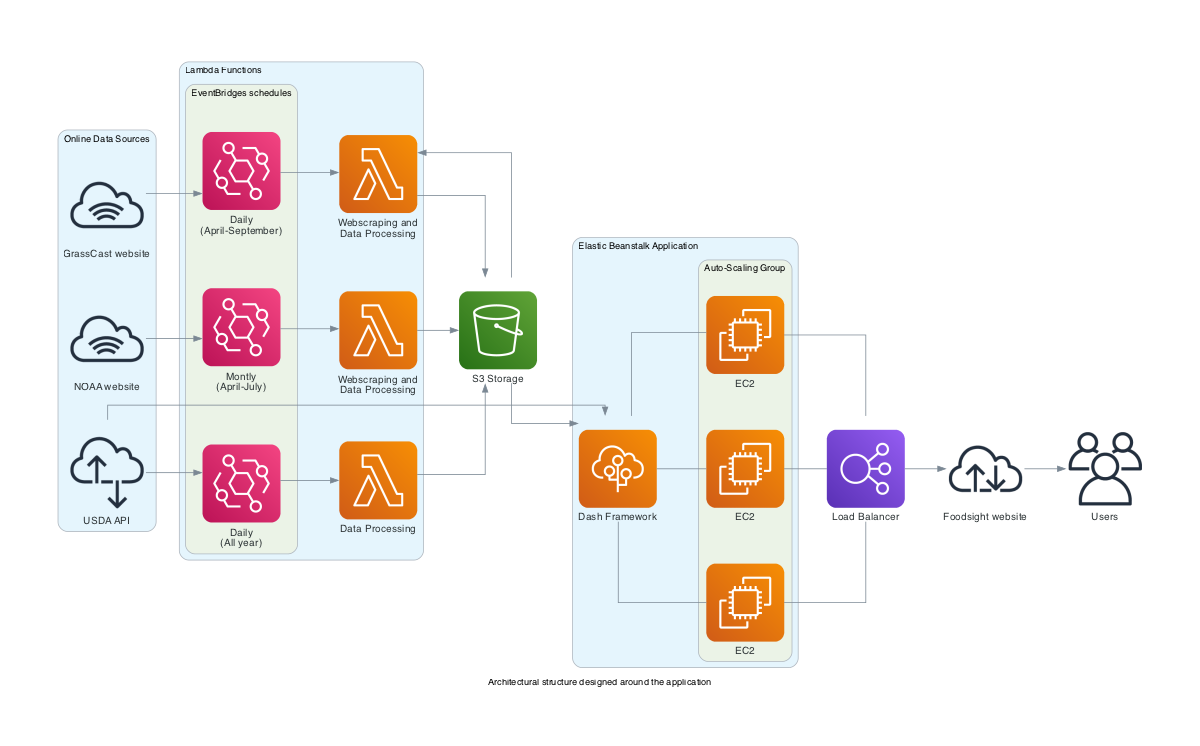Click the Users people icon
Screen dimensions: 1200x746
coord(1105,468)
